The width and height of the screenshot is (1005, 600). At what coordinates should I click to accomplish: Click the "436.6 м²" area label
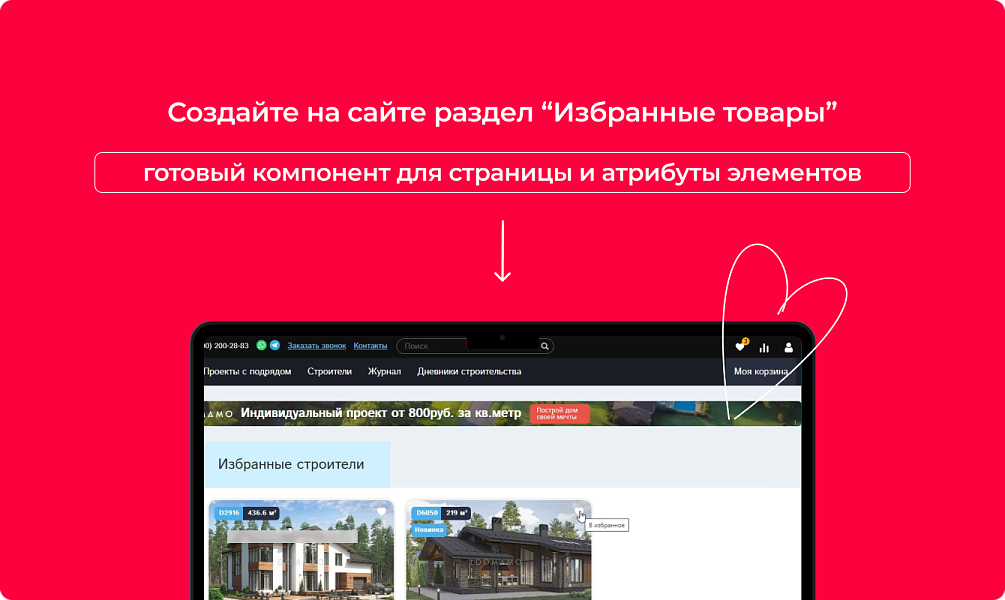[x=262, y=513]
